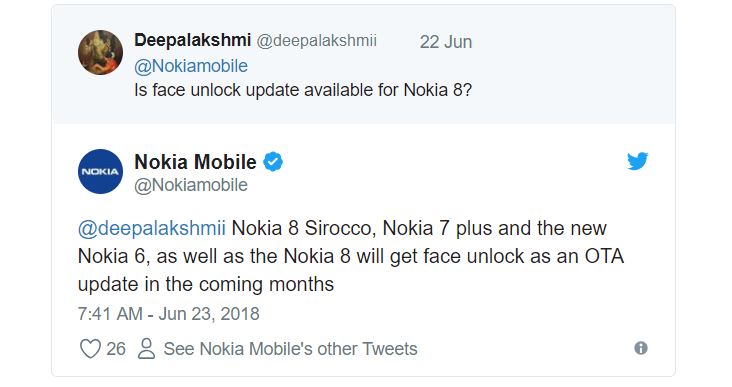The width and height of the screenshot is (732, 387).
Task: Open the 7:41 AM - Jun 23, 2018 timestamp
Action: [x=169, y=314]
